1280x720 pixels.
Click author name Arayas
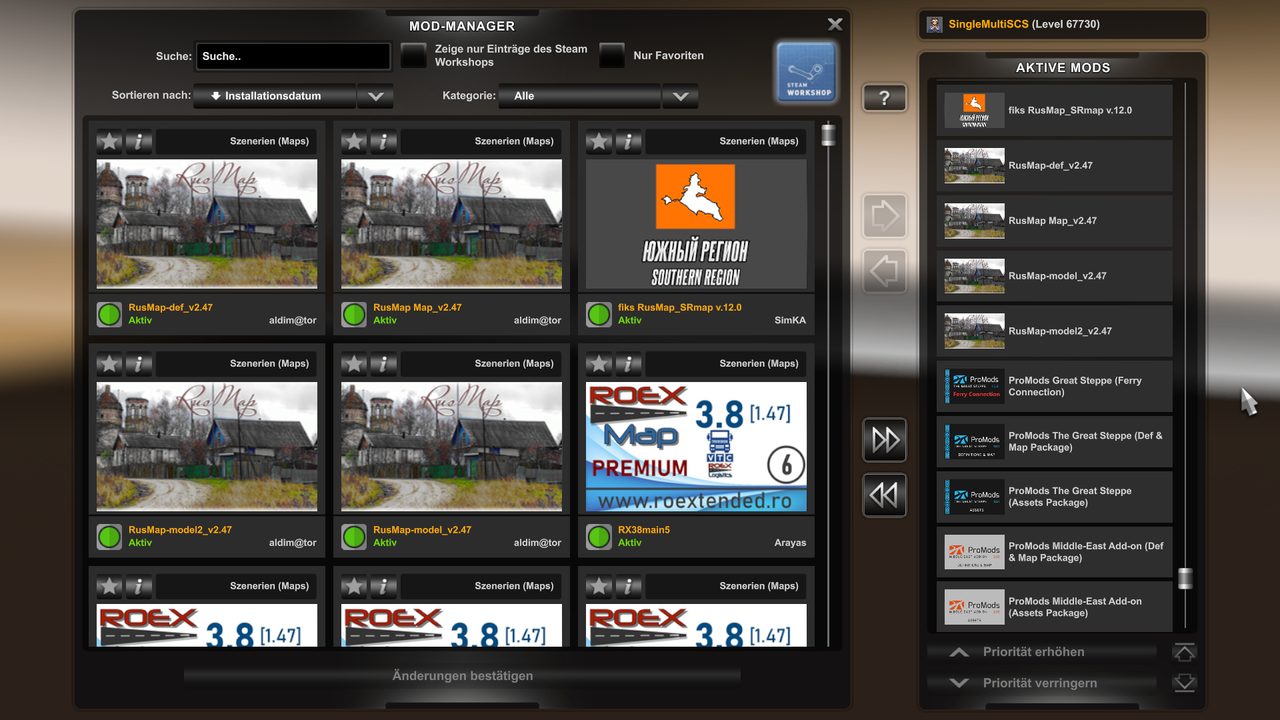tap(789, 543)
